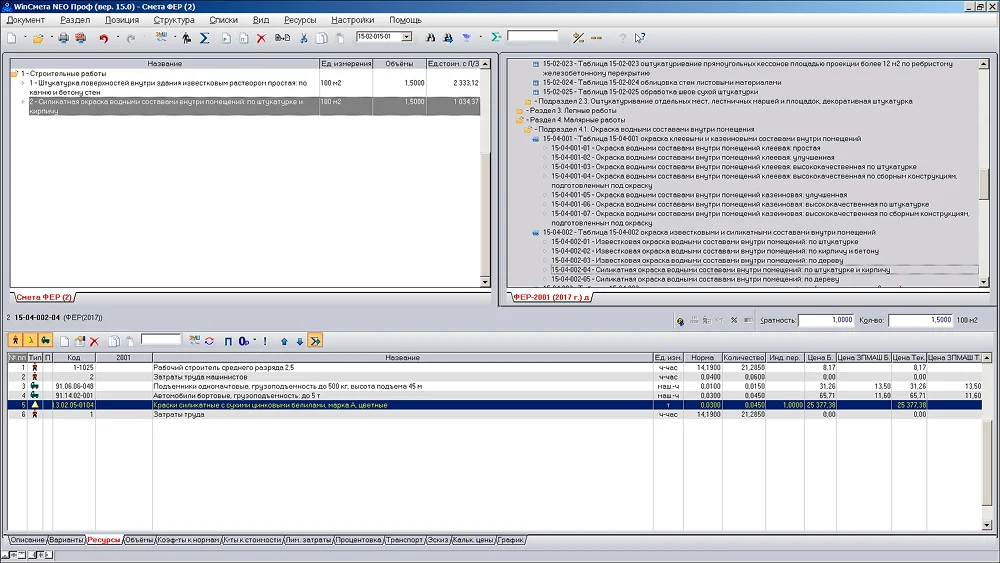Viewport: 1000px width, 563px height.
Task: Click the exclamation mark icon
Action: click(265, 341)
